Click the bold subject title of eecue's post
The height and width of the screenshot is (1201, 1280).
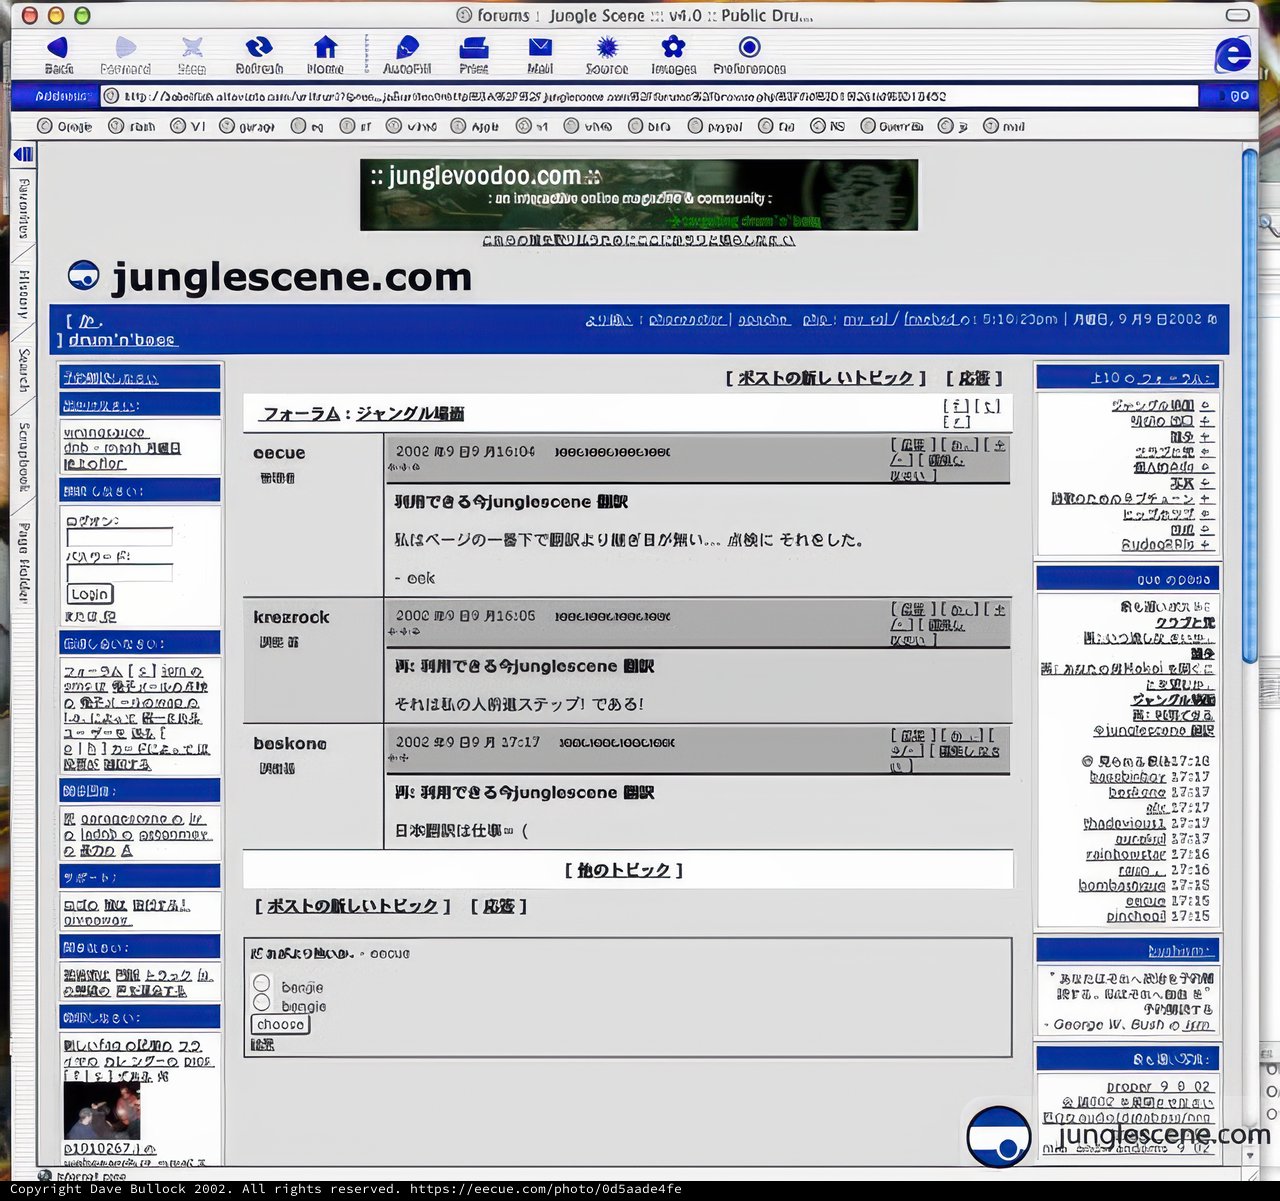click(512, 502)
